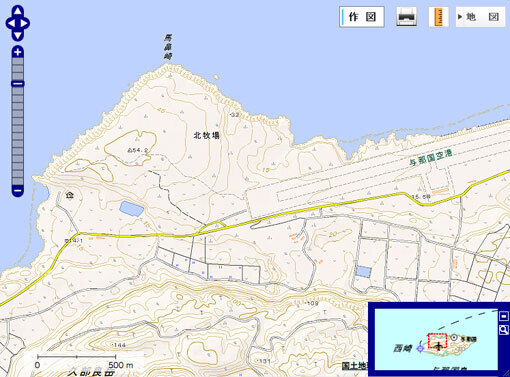
Task: Click the 馬鼻崎 cape label
Action: coord(168,47)
